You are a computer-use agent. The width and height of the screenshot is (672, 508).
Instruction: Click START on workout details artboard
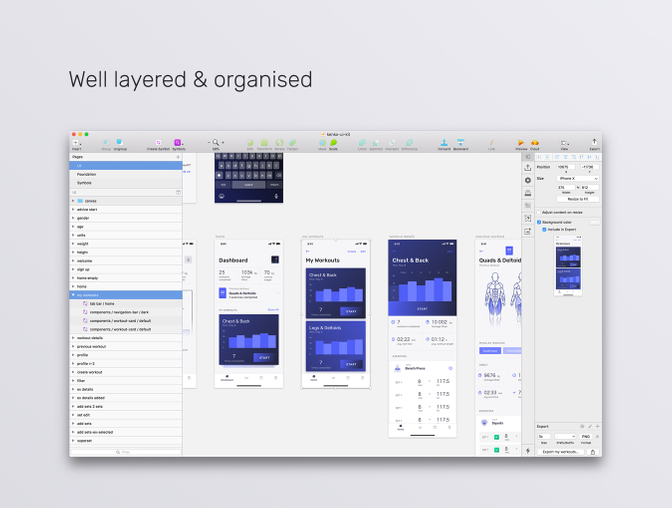tap(422, 309)
